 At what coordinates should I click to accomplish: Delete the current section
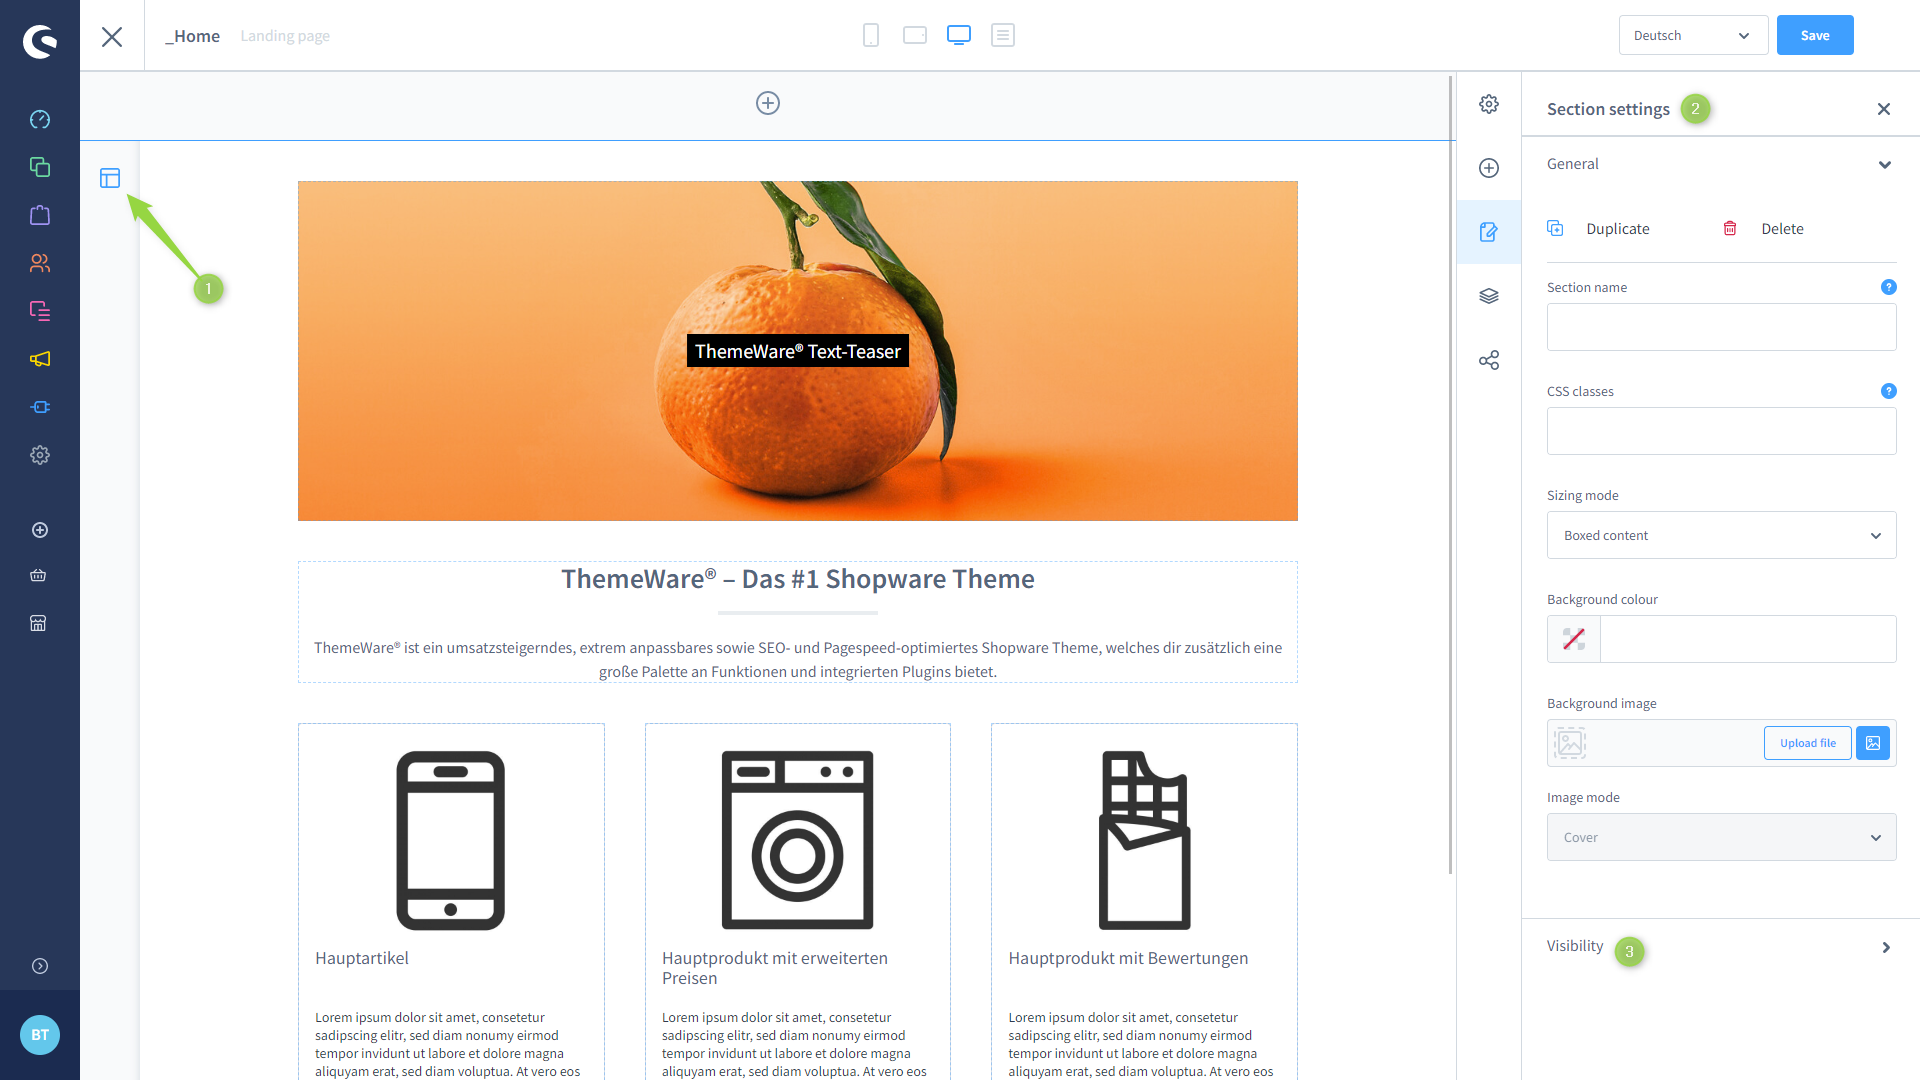(x=1763, y=229)
